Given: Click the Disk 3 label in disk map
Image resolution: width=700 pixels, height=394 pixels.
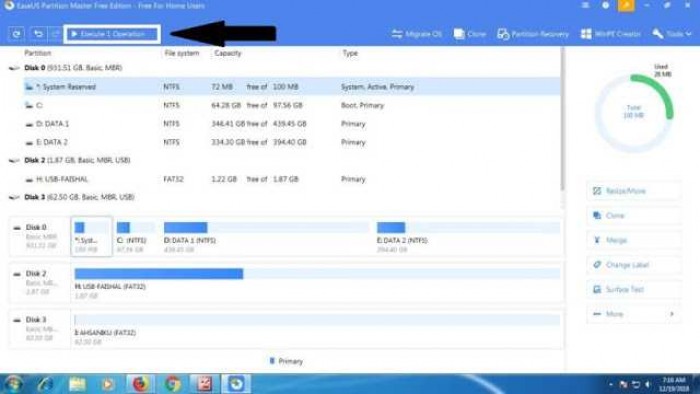Looking at the screenshot, I should point(36,319).
